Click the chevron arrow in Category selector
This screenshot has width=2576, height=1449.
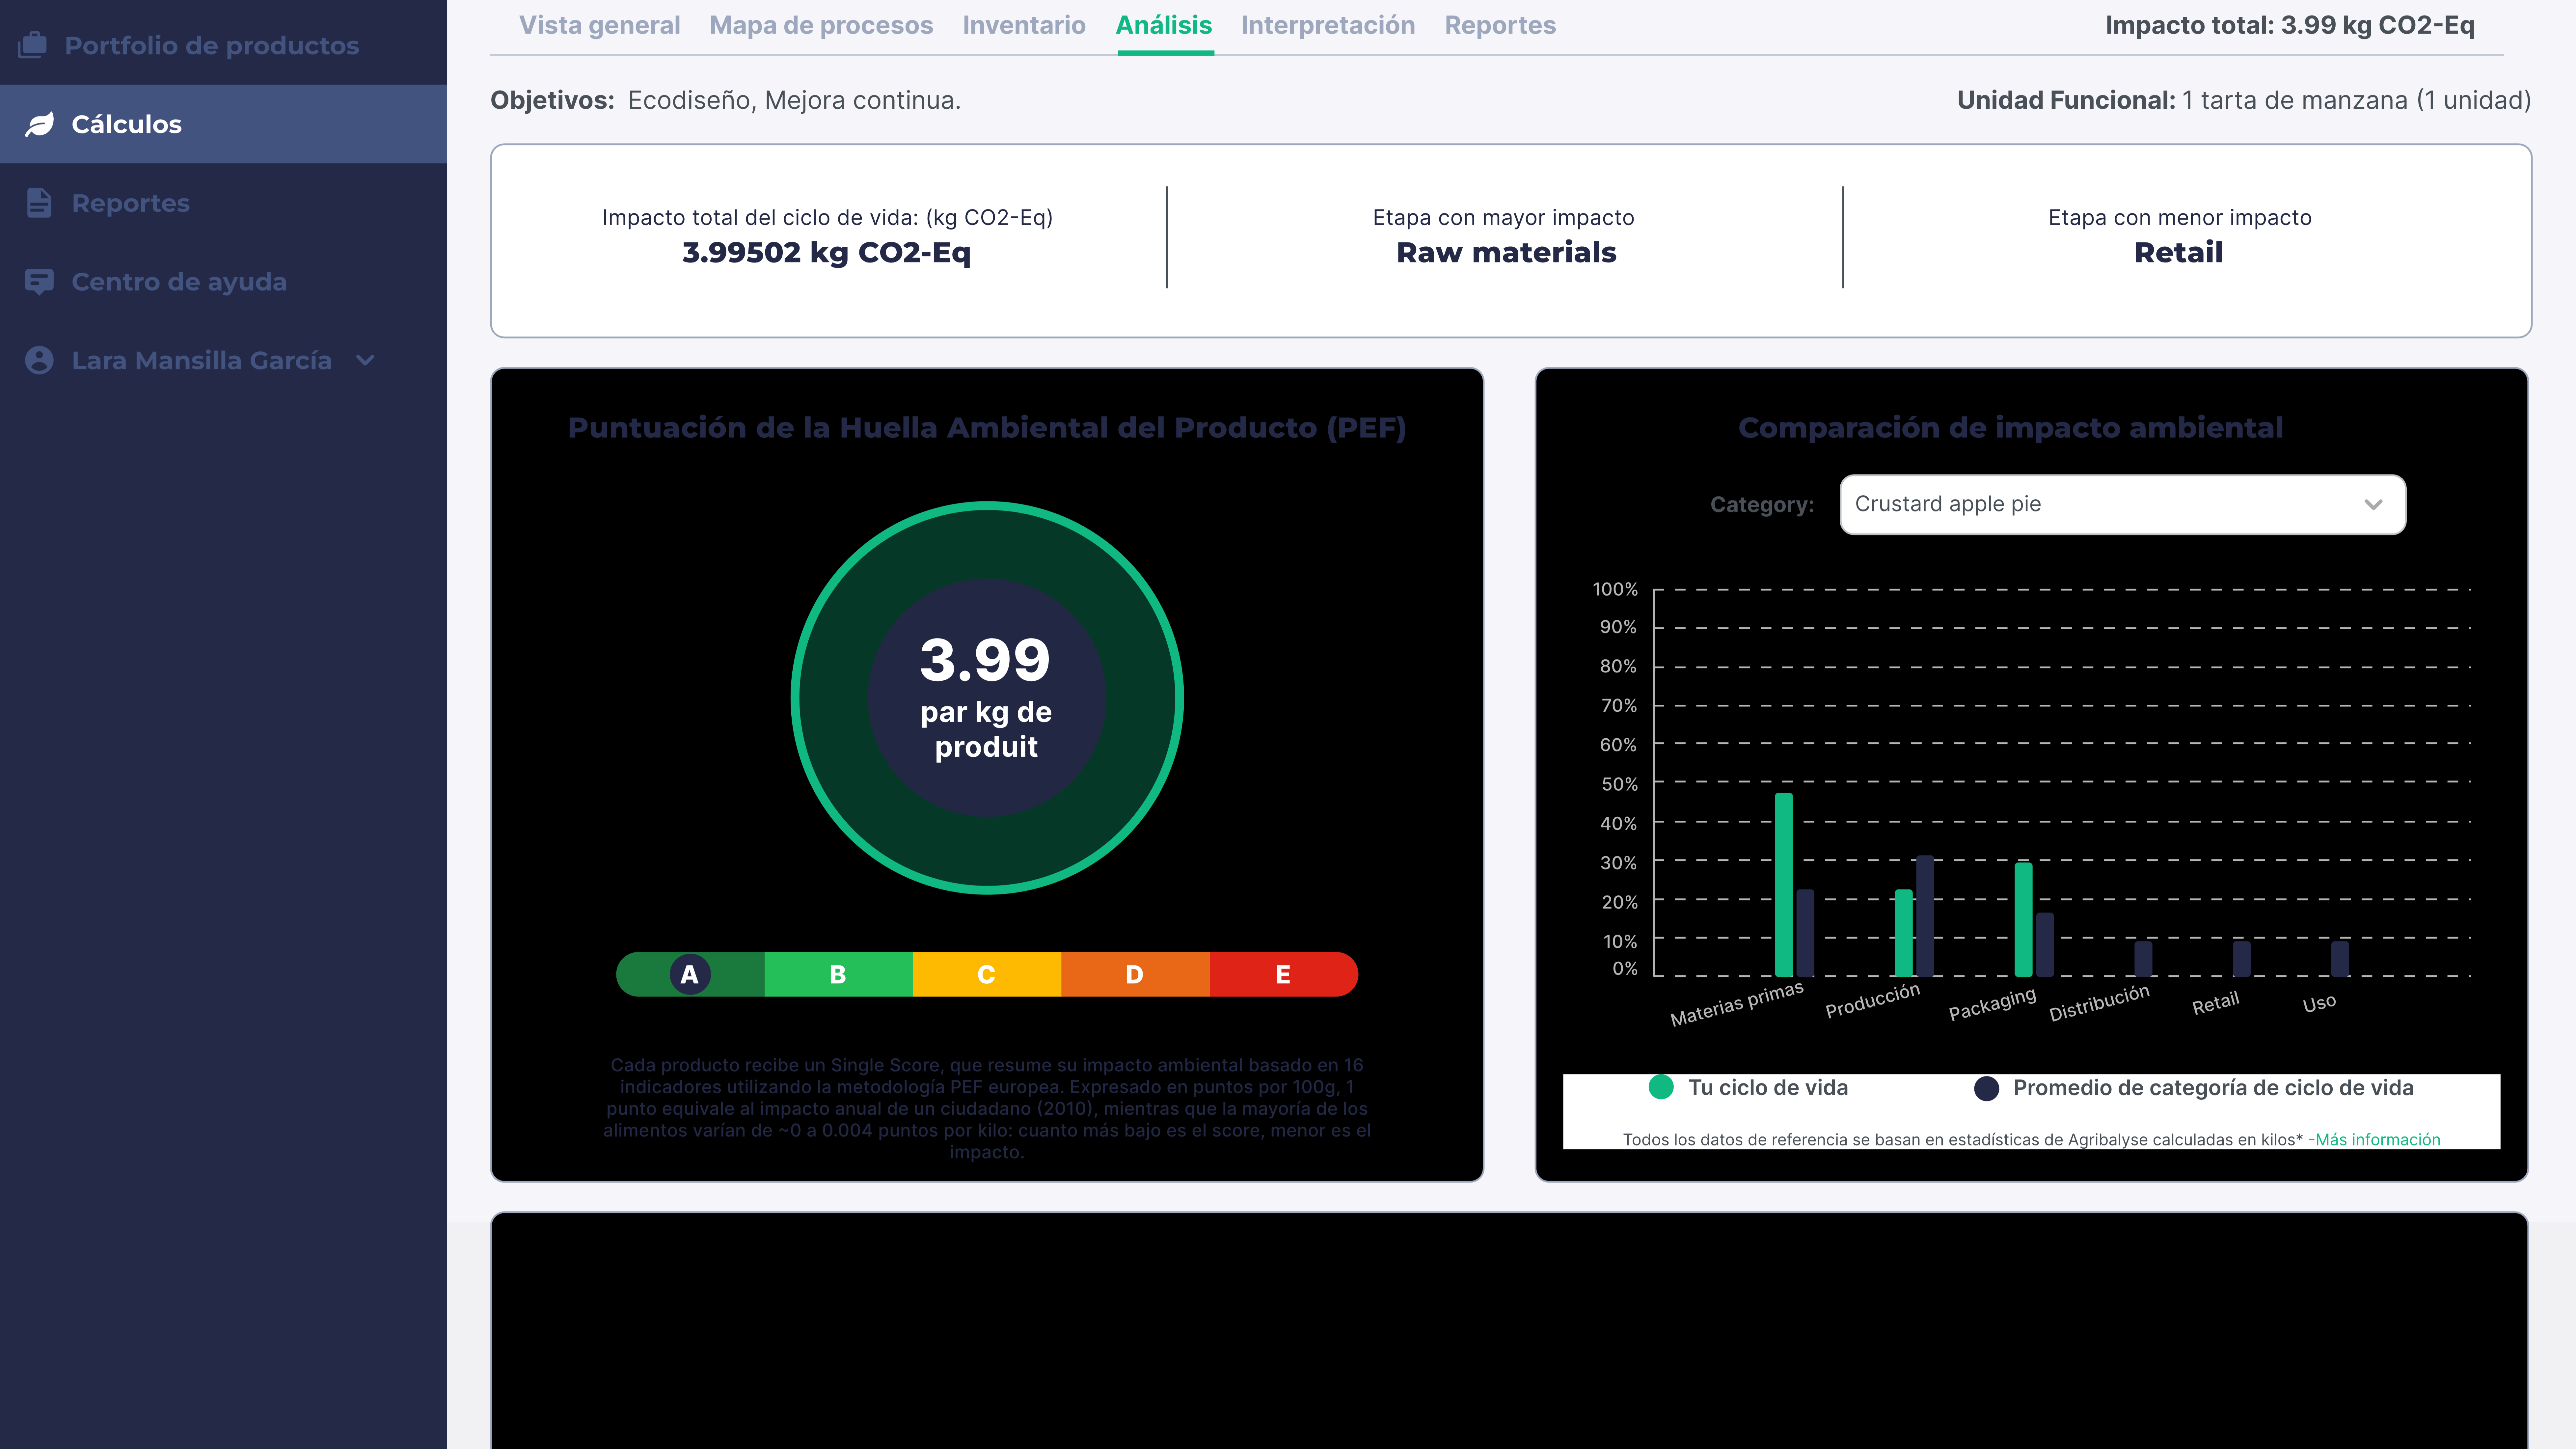pyautogui.click(x=2372, y=504)
